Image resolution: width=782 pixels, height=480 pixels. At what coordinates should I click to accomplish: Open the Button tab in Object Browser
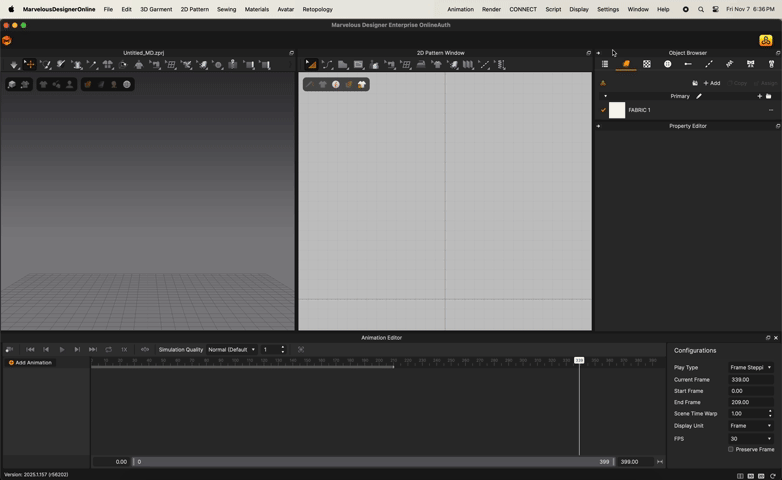668,64
